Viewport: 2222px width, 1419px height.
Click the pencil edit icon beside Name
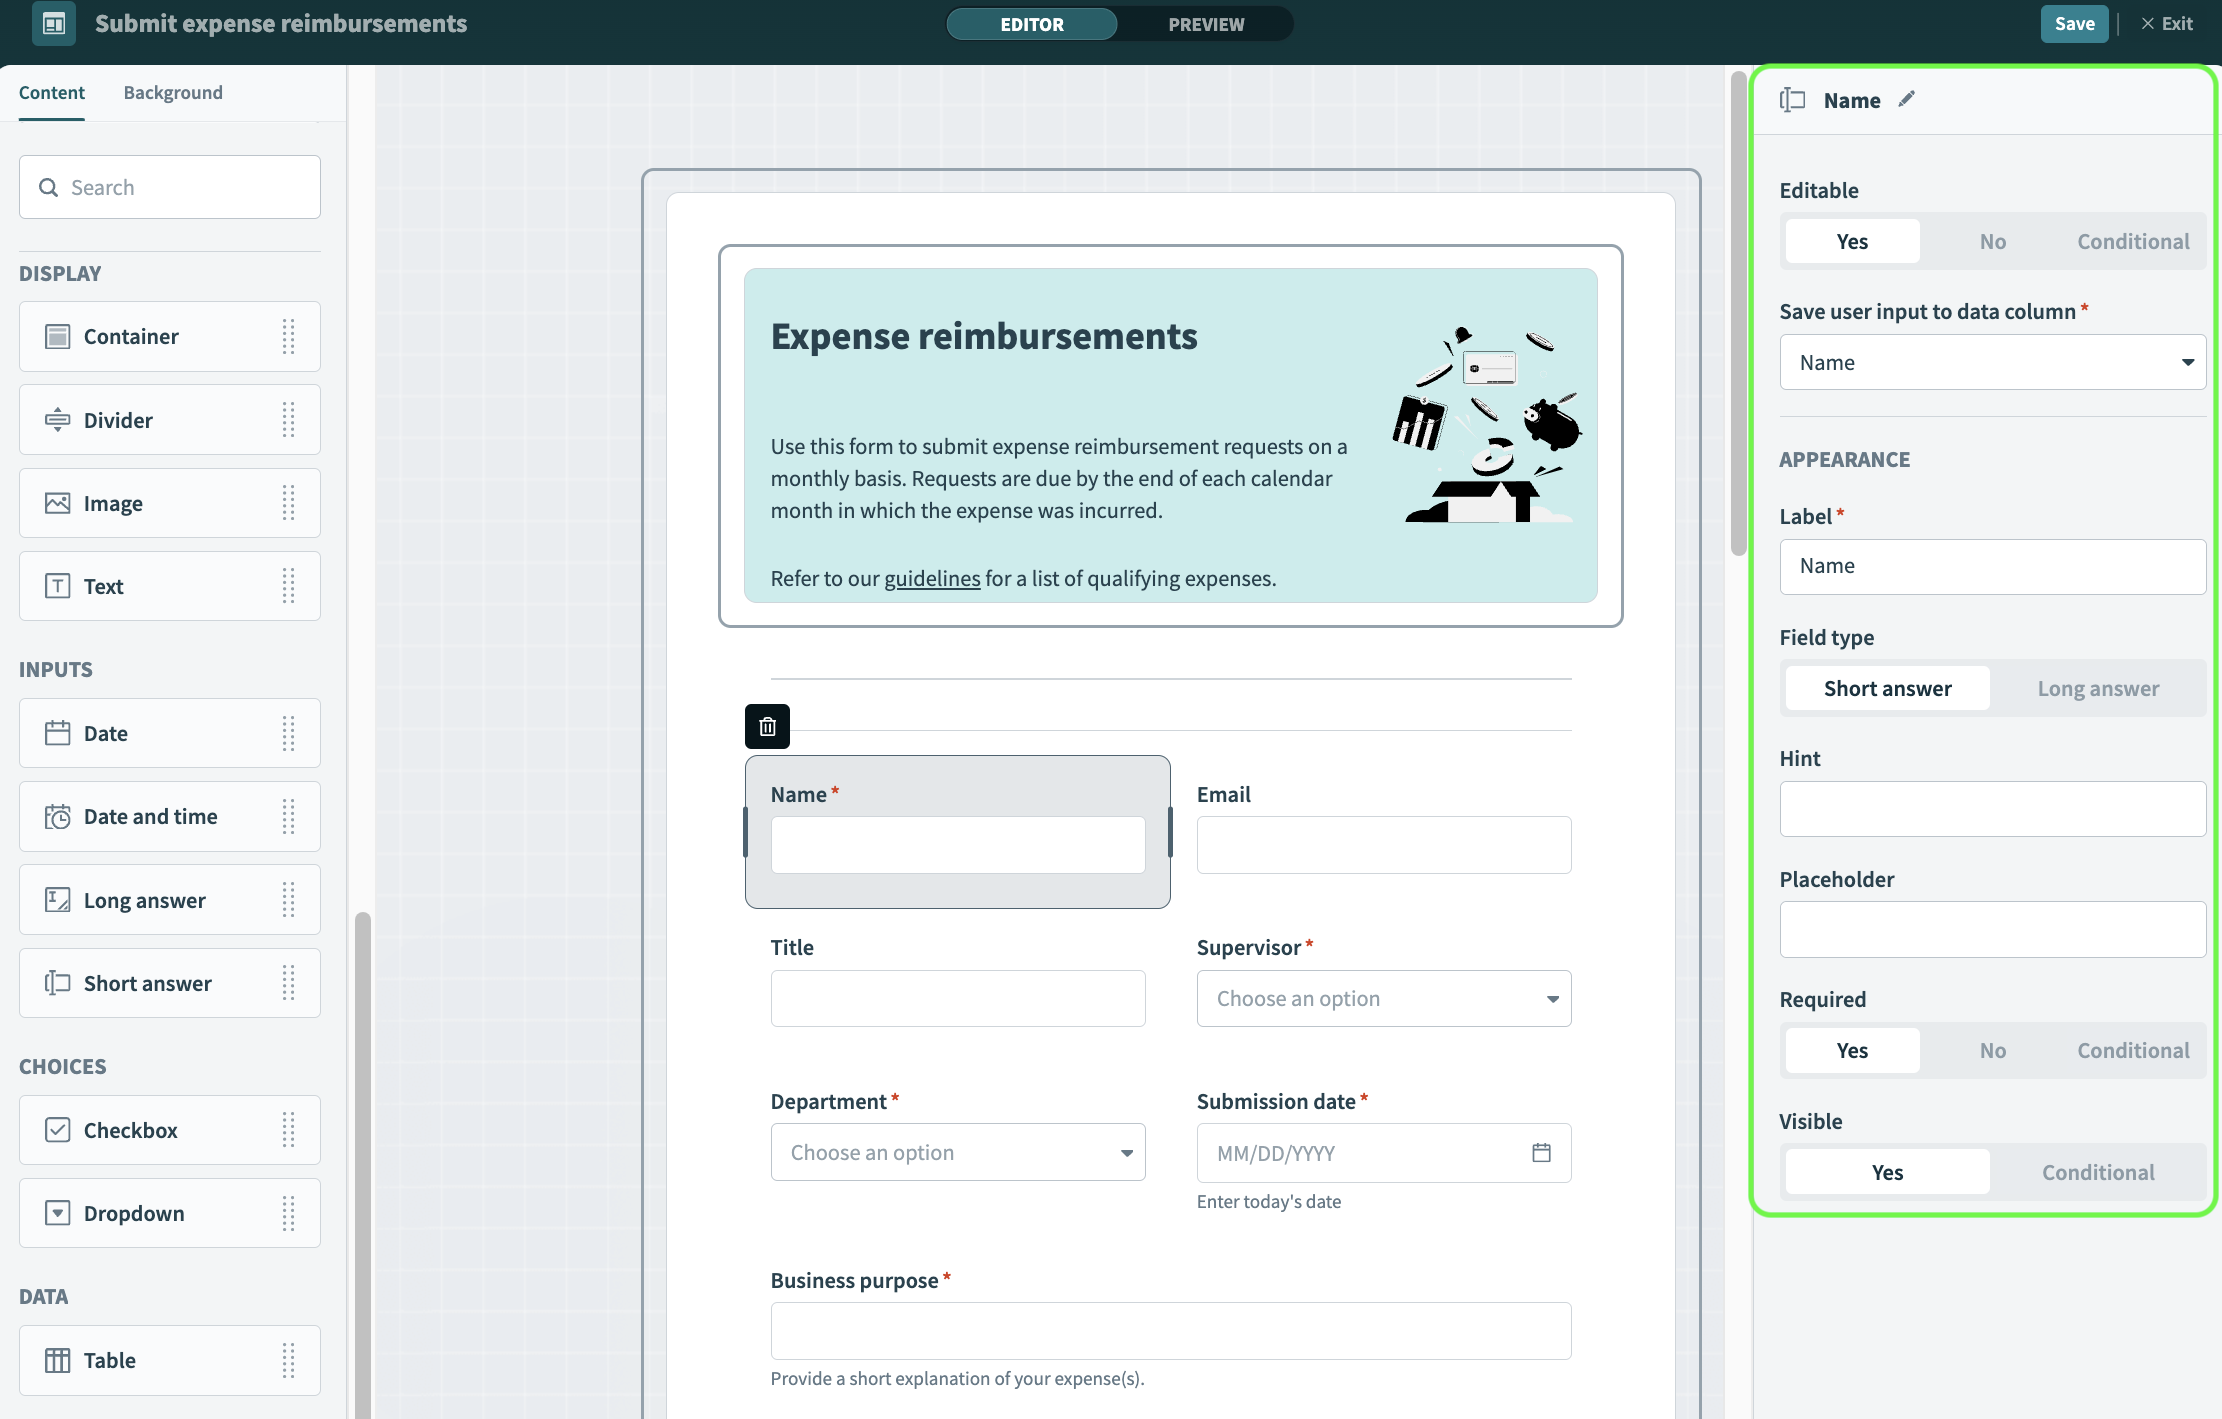coord(1906,99)
